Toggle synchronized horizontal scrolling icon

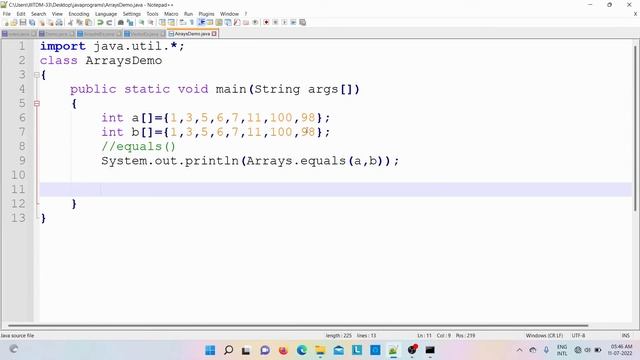click(x=171, y=22)
